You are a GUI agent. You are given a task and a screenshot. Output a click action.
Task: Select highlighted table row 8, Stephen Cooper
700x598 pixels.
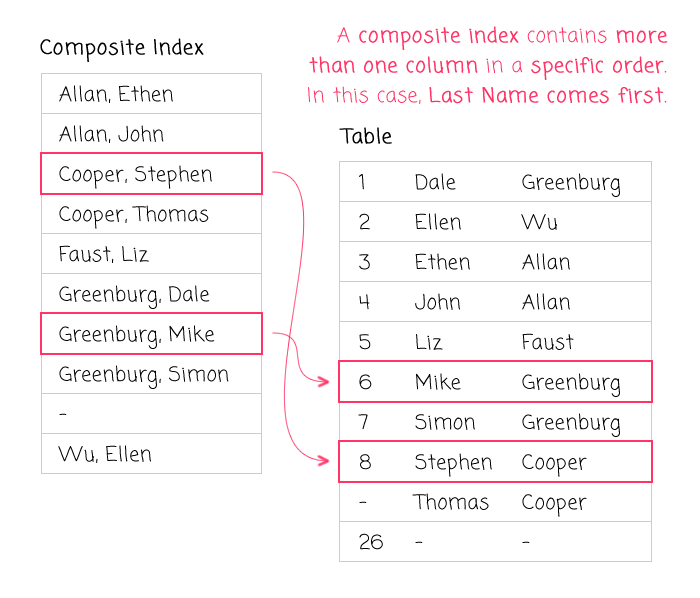[495, 462]
